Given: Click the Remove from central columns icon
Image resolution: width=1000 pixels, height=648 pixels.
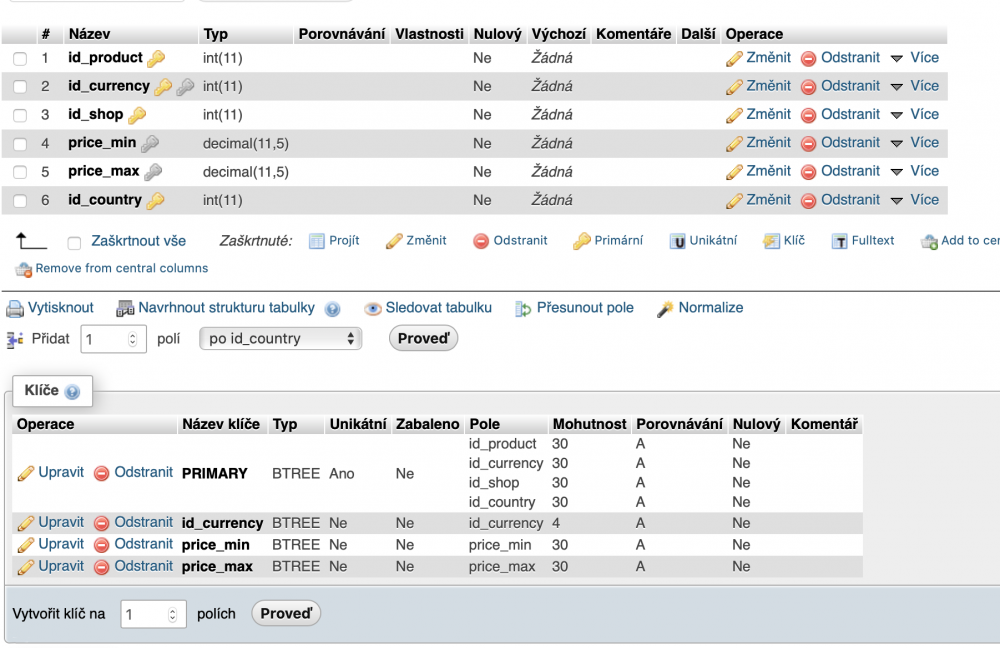Looking at the screenshot, I should [x=23, y=268].
